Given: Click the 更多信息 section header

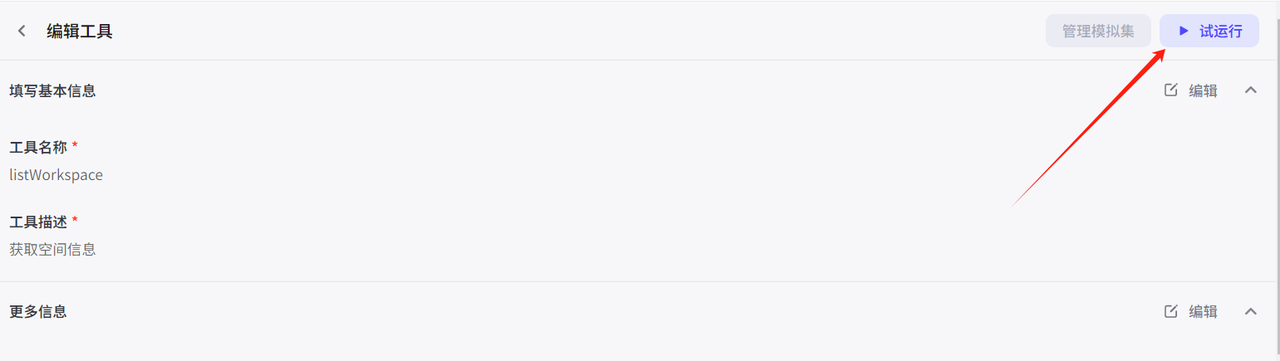Looking at the screenshot, I should coord(38,311).
